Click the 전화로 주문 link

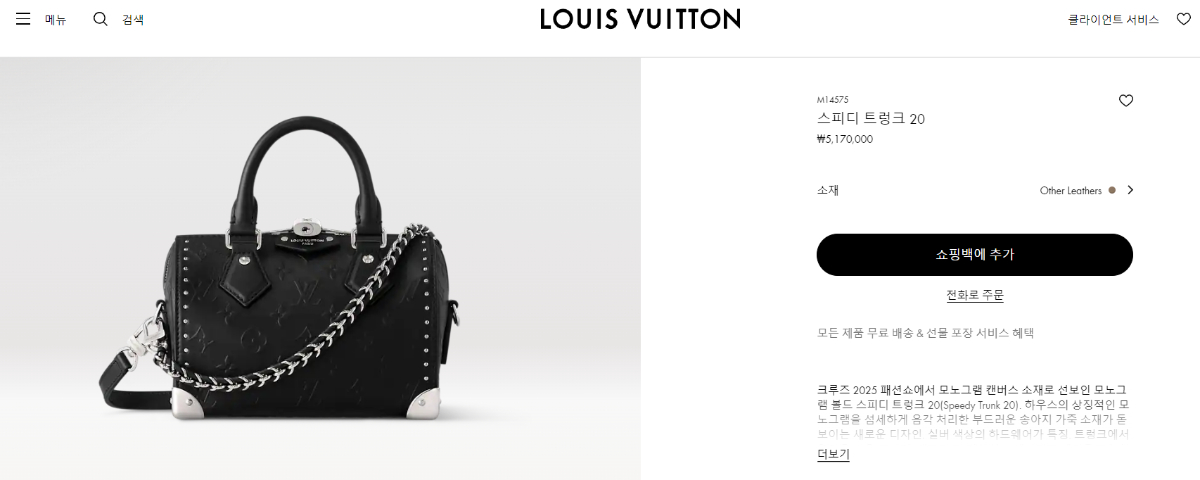pyautogui.click(x=975, y=295)
